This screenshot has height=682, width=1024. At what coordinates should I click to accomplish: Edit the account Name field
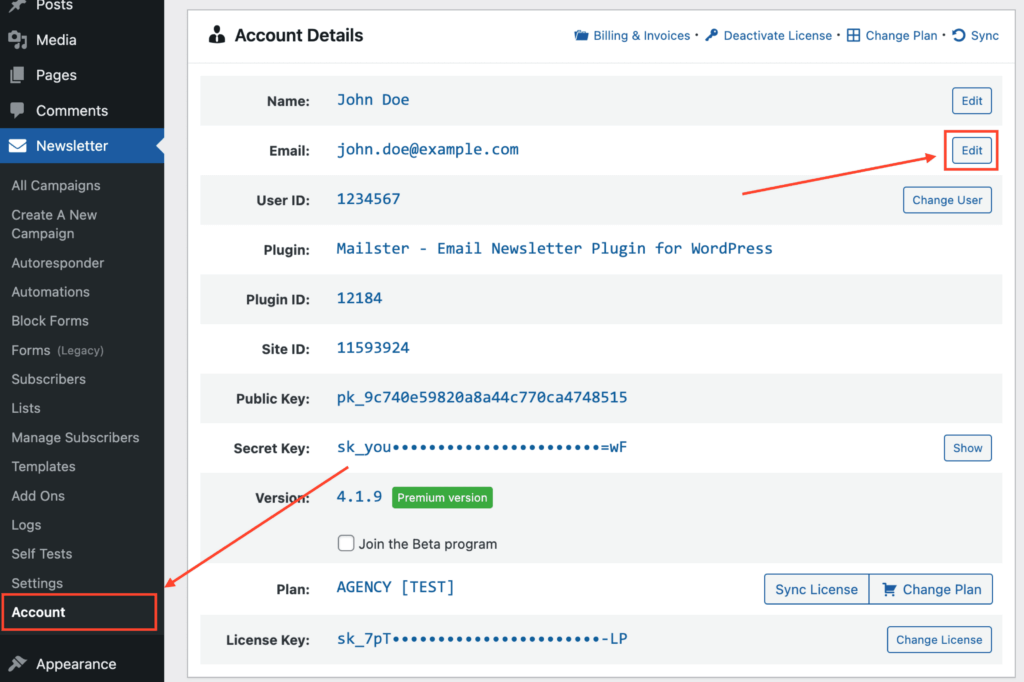click(x=971, y=101)
